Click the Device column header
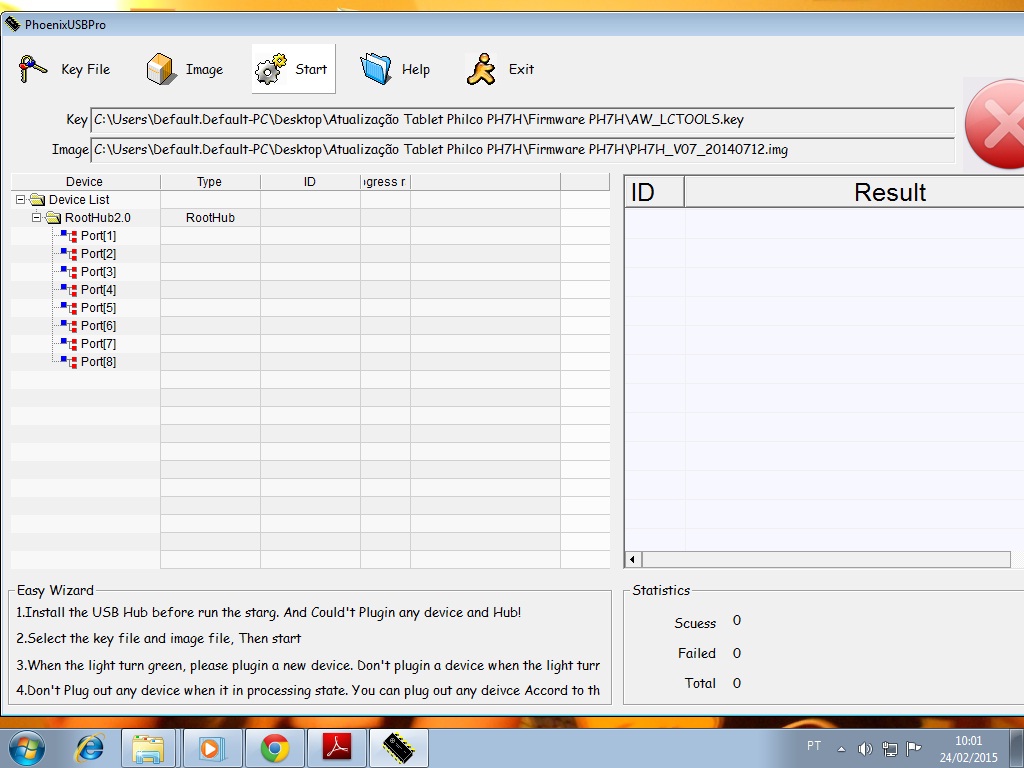1024x768 pixels. point(85,182)
